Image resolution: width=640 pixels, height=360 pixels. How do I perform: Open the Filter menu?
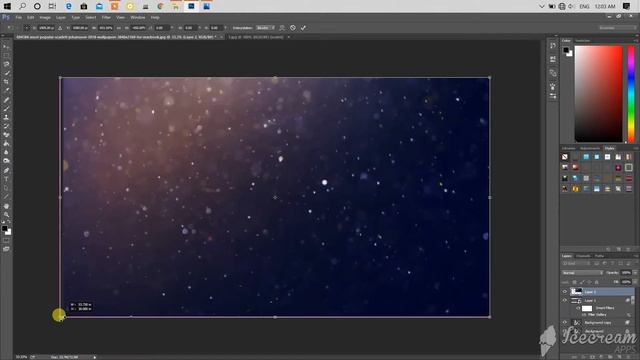[x=106, y=18]
